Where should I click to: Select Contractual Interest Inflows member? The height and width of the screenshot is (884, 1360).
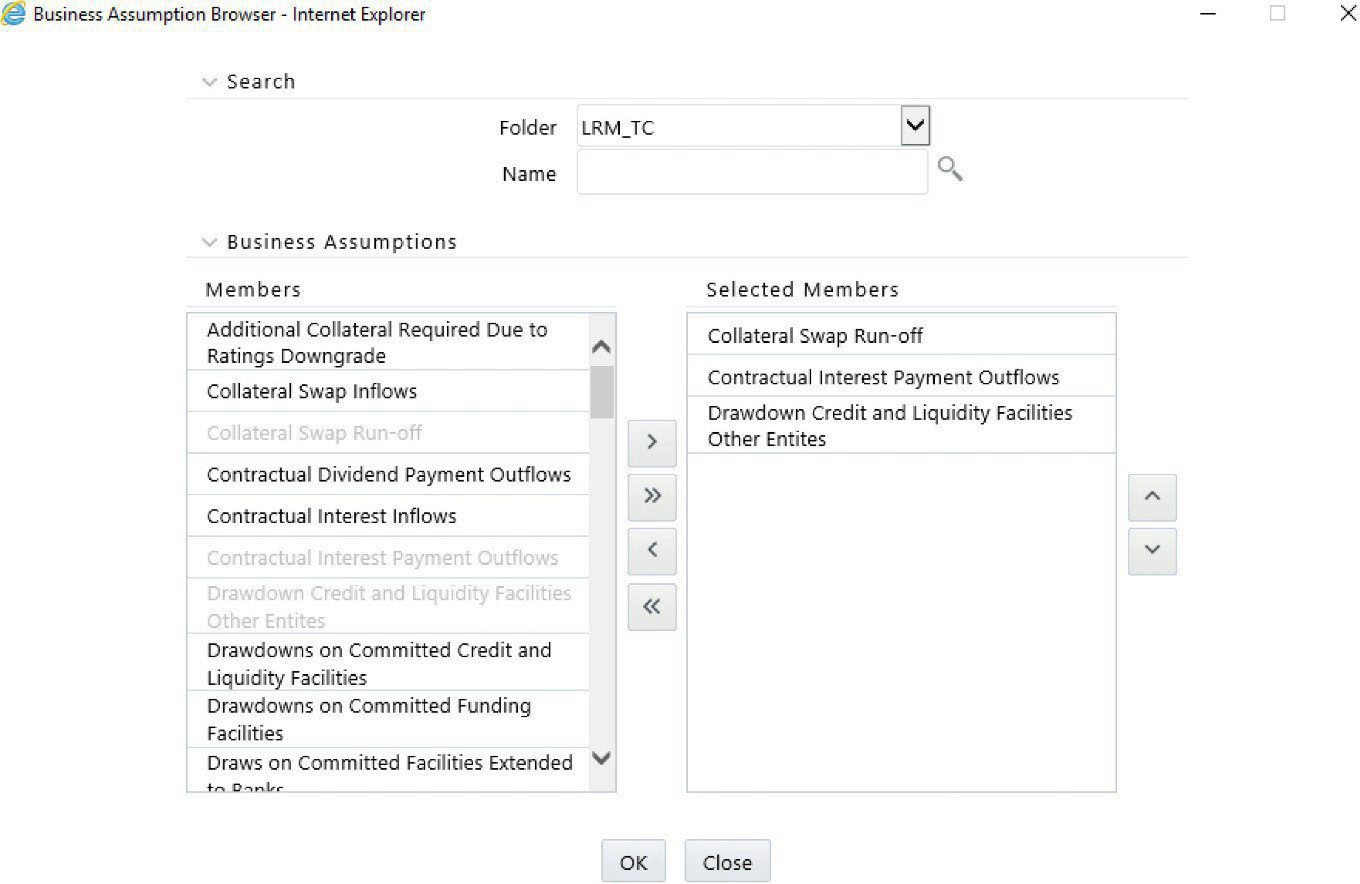point(388,516)
